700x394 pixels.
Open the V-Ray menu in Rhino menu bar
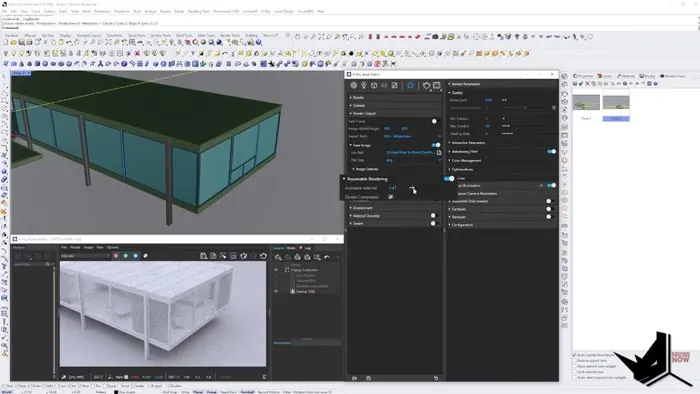[x=265, y=11]
